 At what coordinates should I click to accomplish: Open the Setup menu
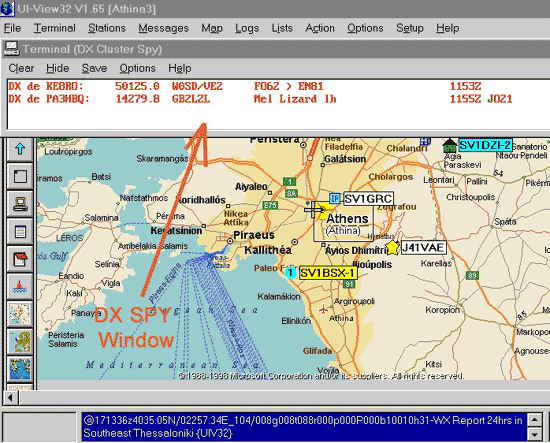coord(410,28)
